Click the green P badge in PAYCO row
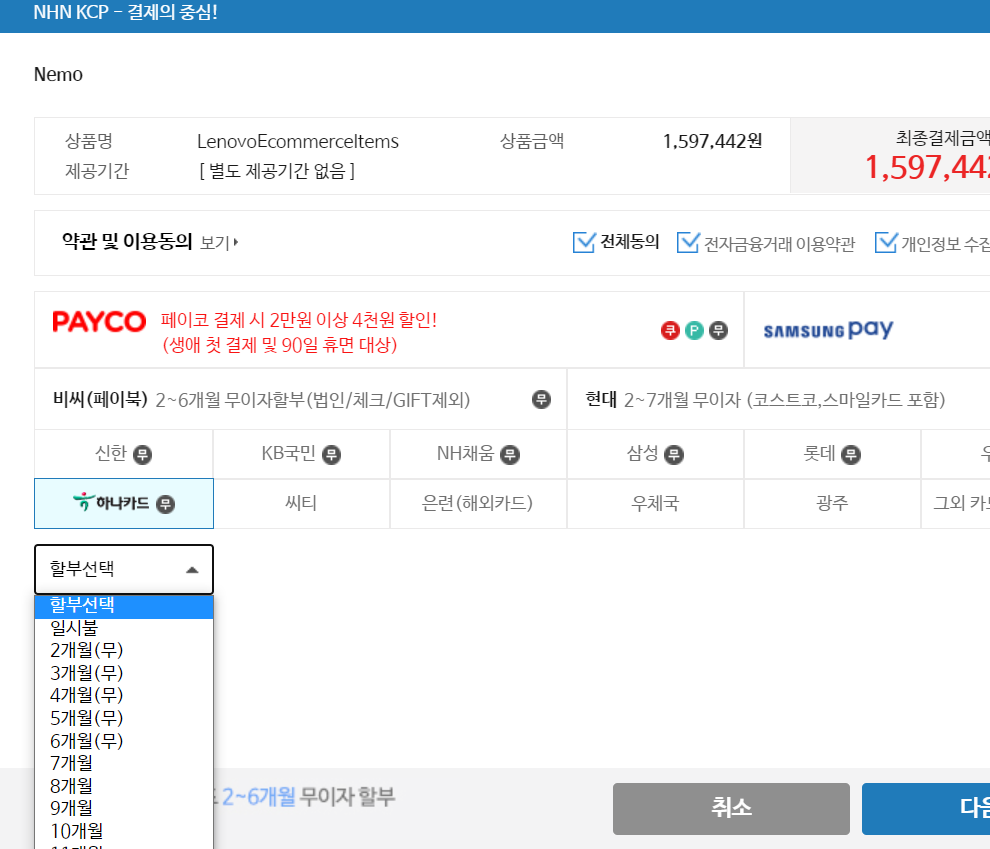The height and width of the screenshot is (849, 990). click(694, 330)
